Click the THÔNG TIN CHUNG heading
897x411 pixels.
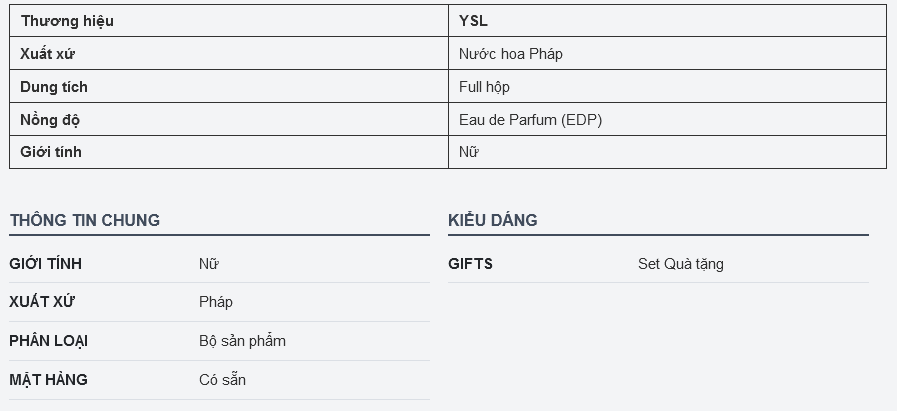coord(85,220)
